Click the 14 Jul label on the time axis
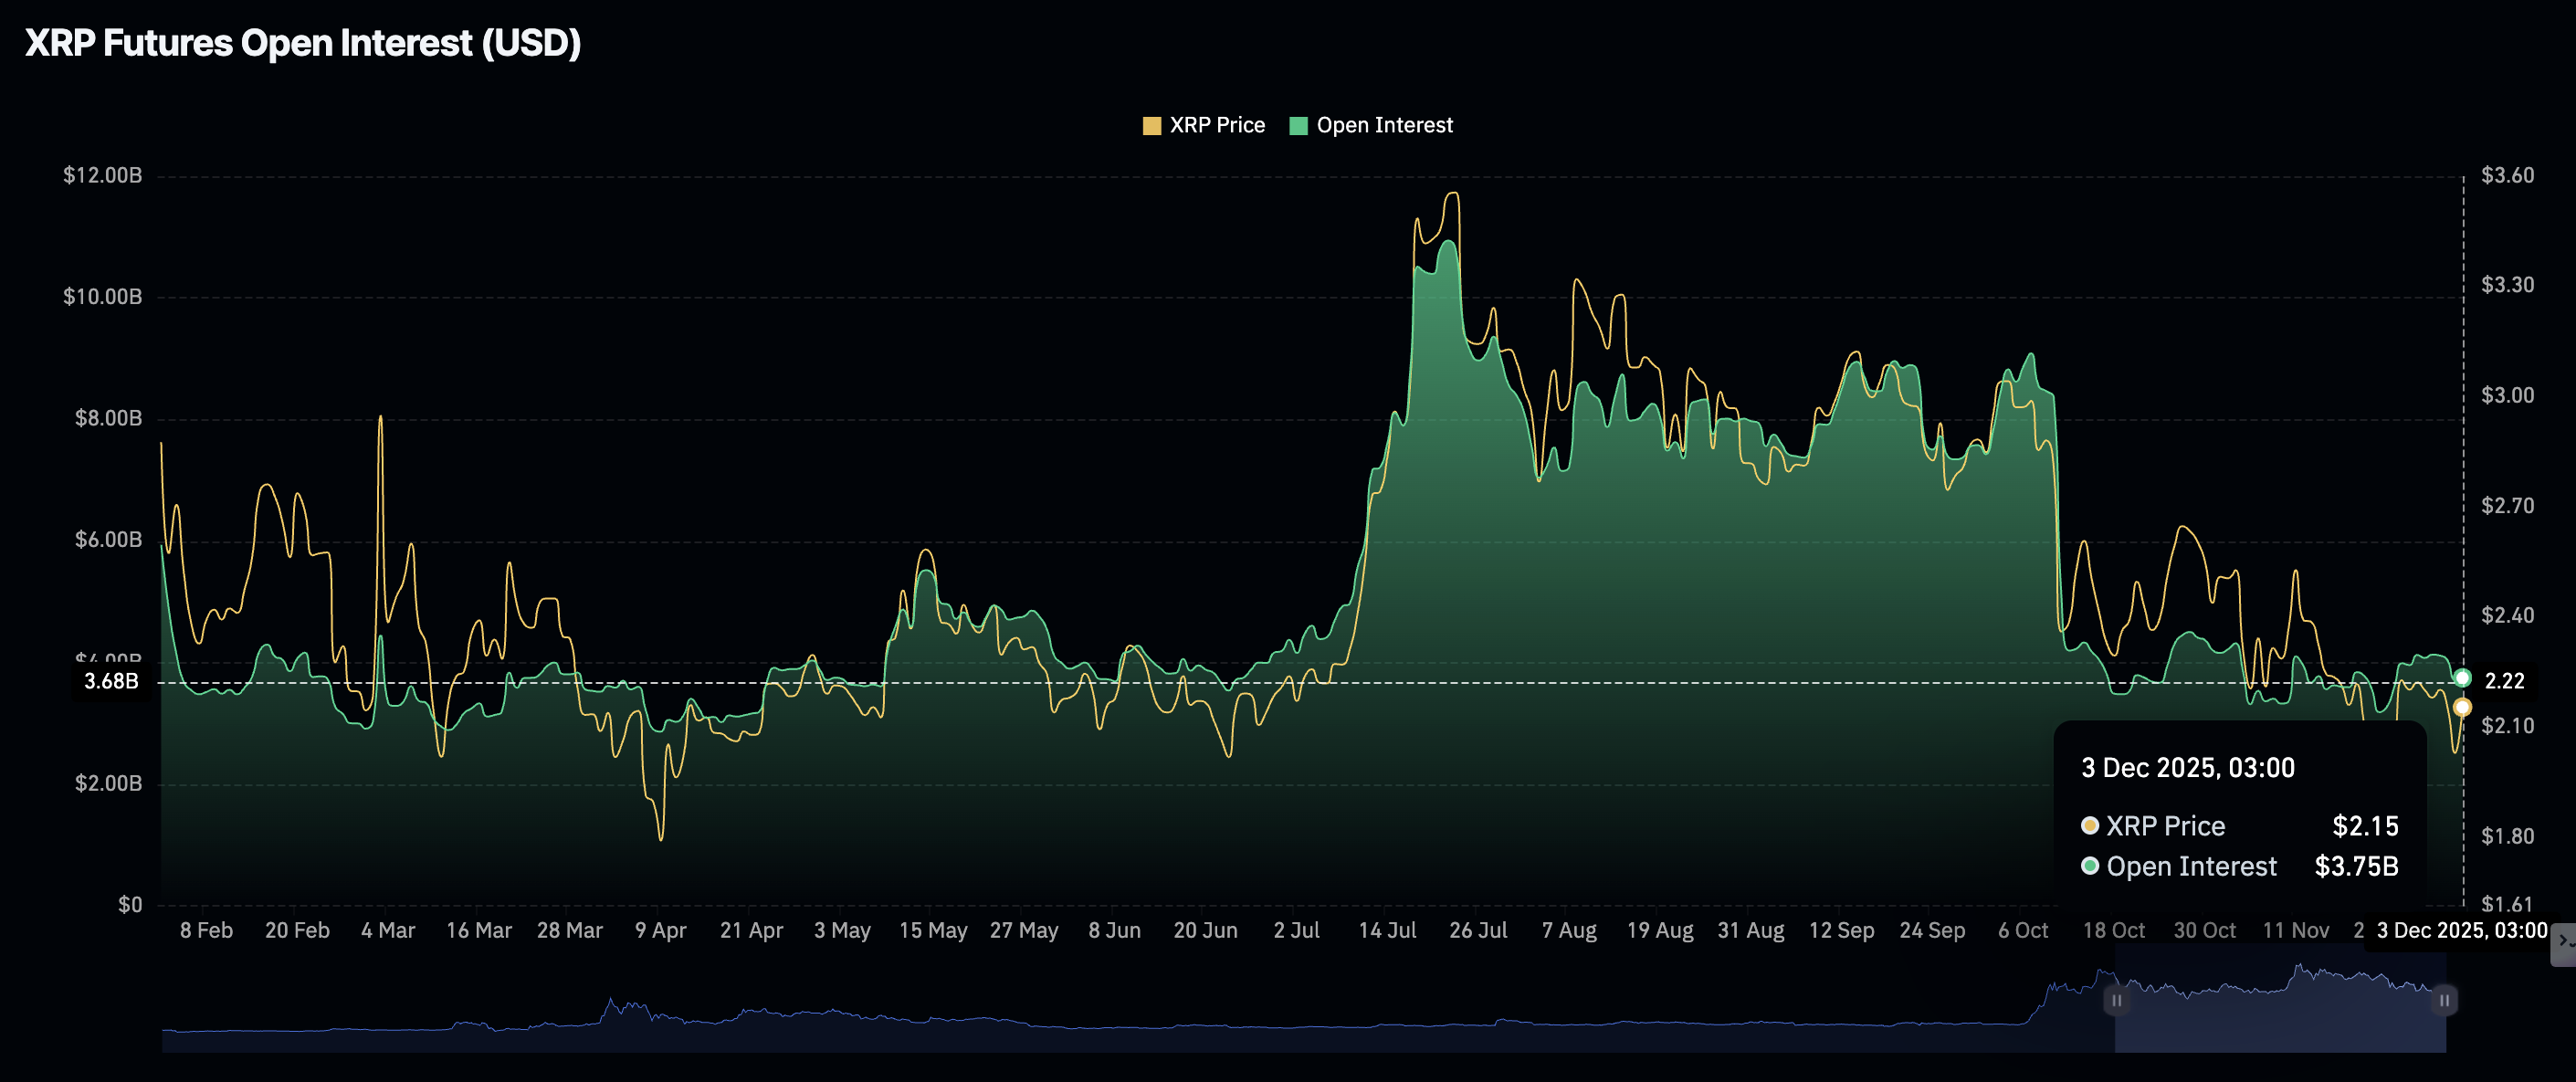The height and width of the screenshot is (1082, 2576). pyautogui.click(x=1387, y=931)
